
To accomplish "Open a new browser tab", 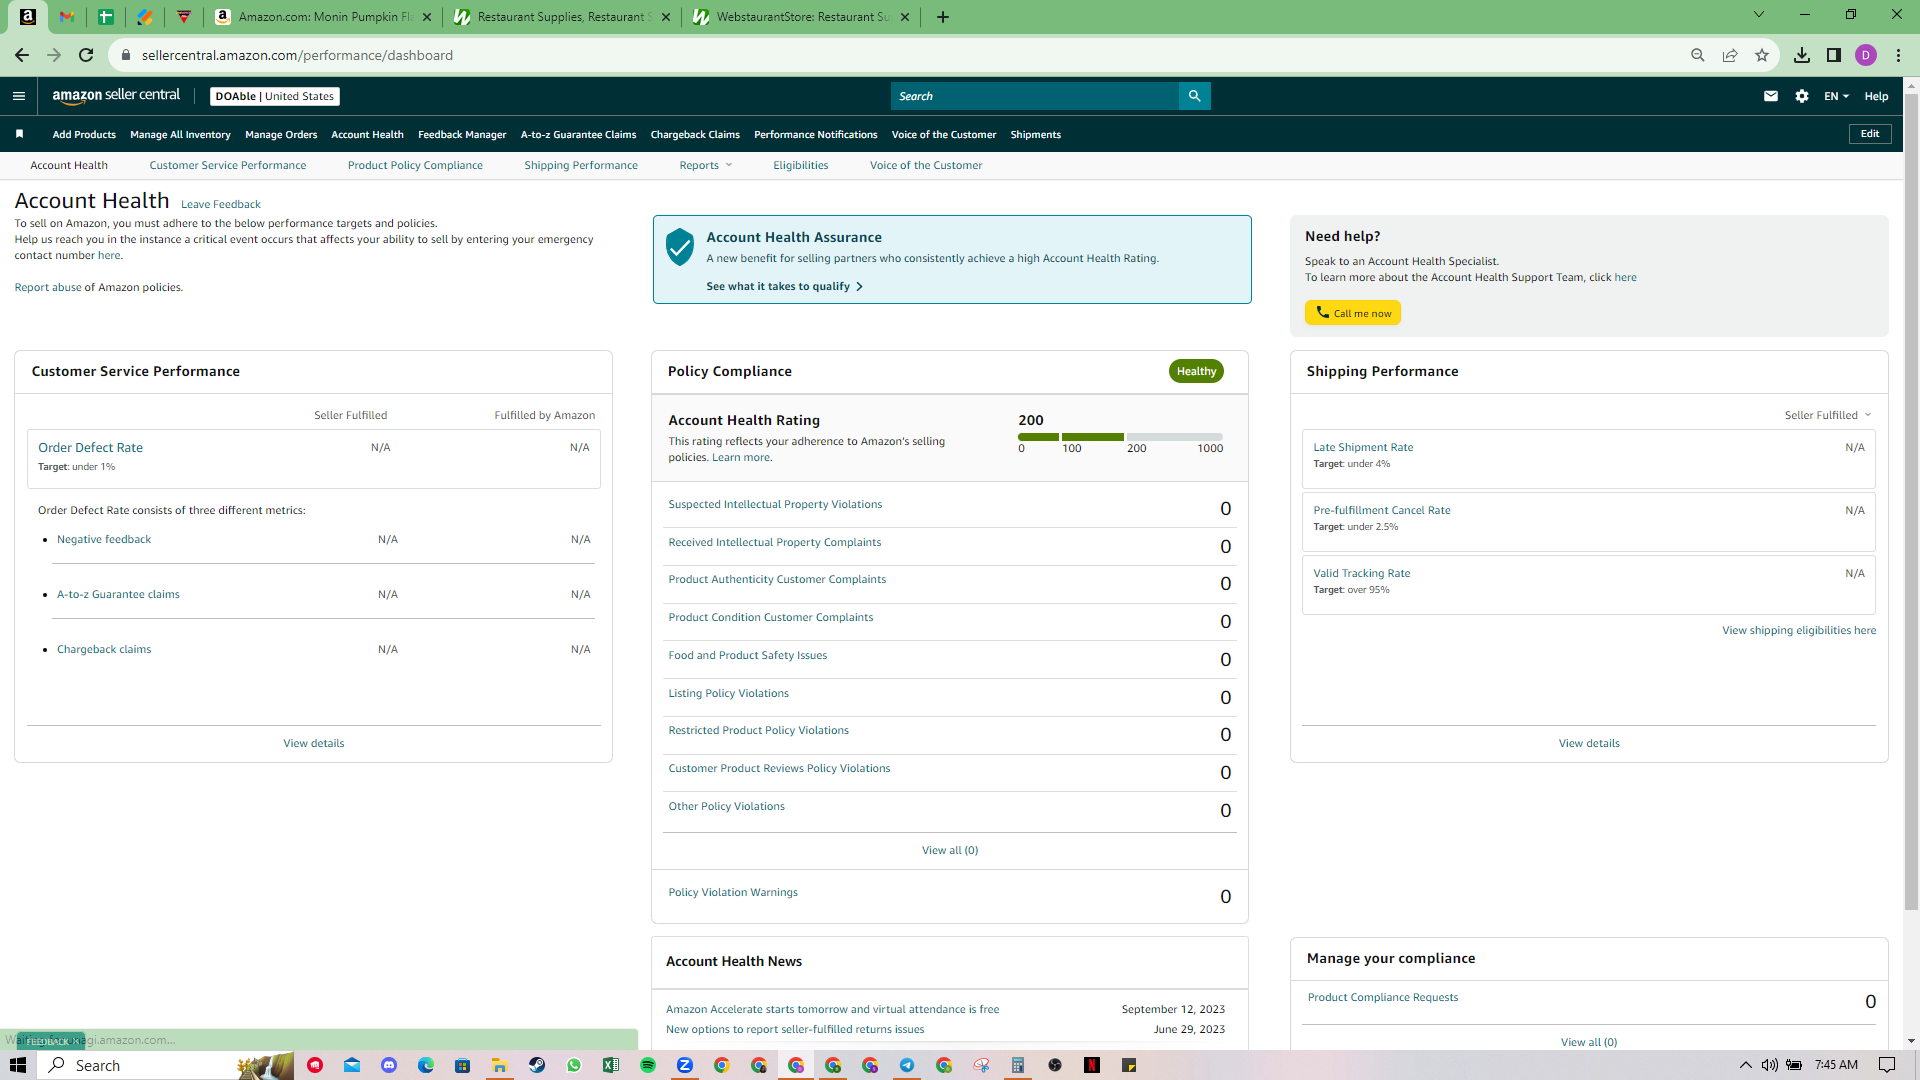I will click(943, 17).
